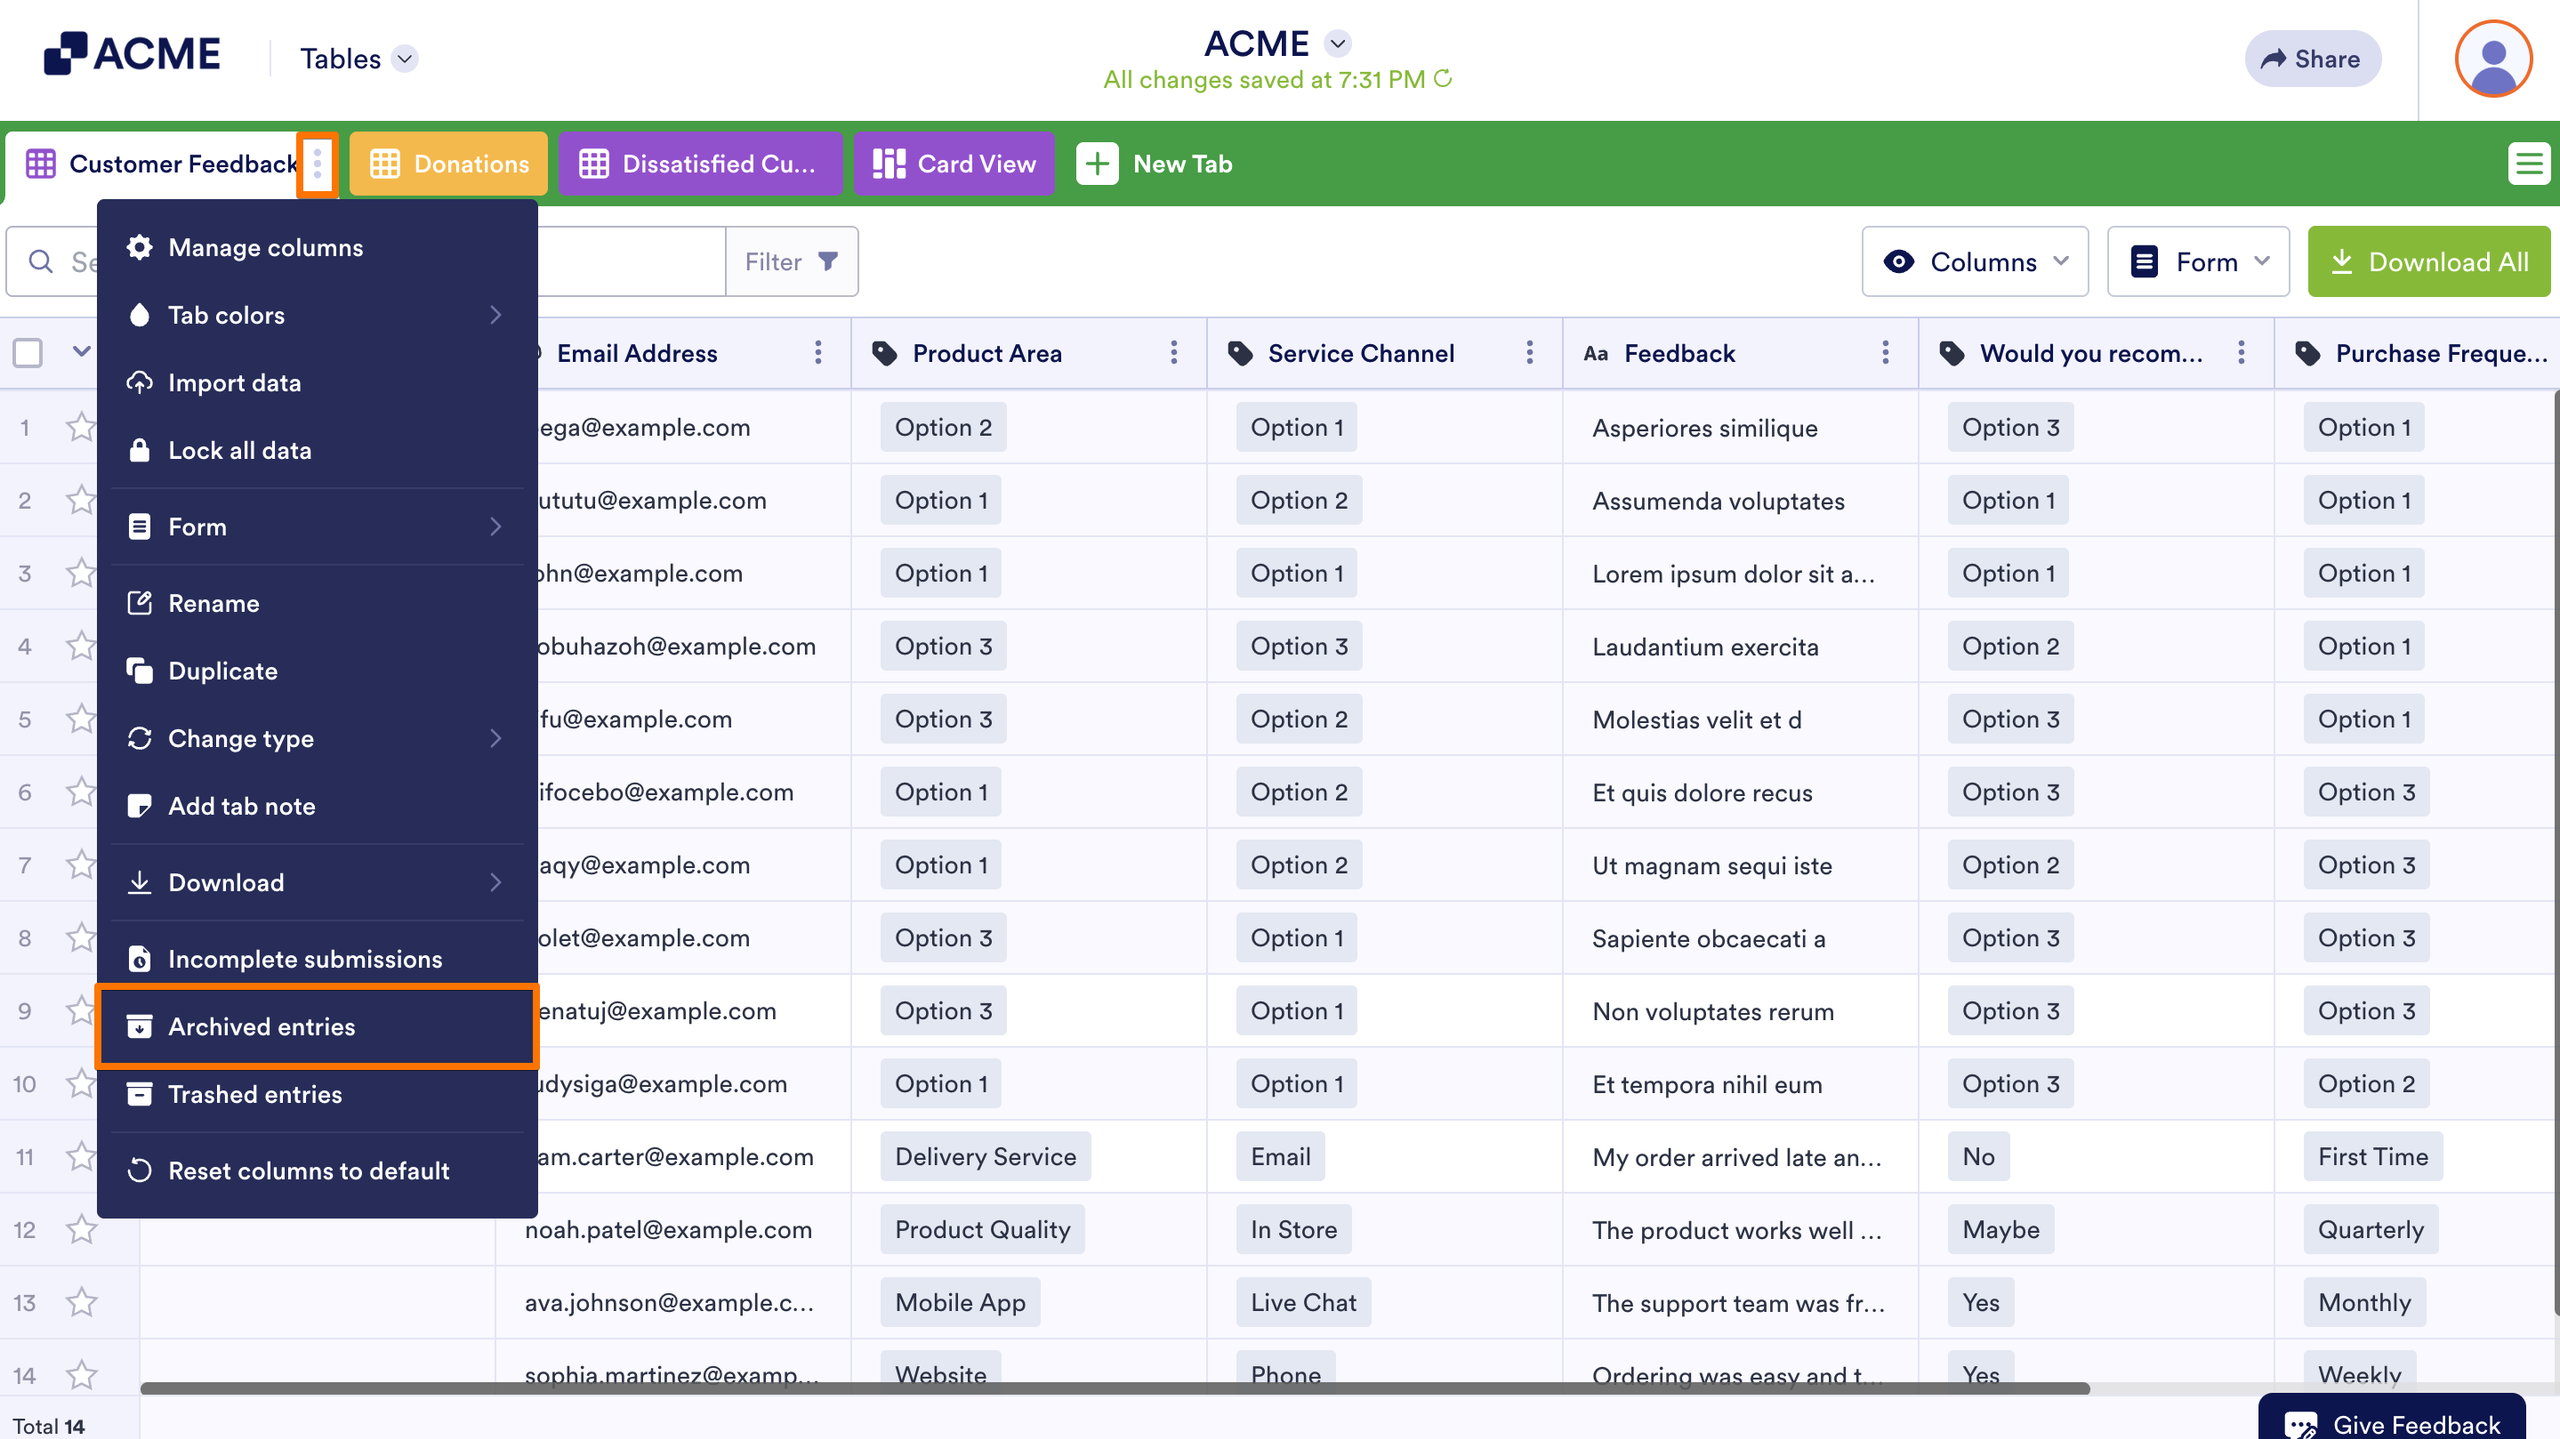This screenshot has height=1439, width=2560.
Task: Click the Donations table grid icon
Action: (385, 164)
